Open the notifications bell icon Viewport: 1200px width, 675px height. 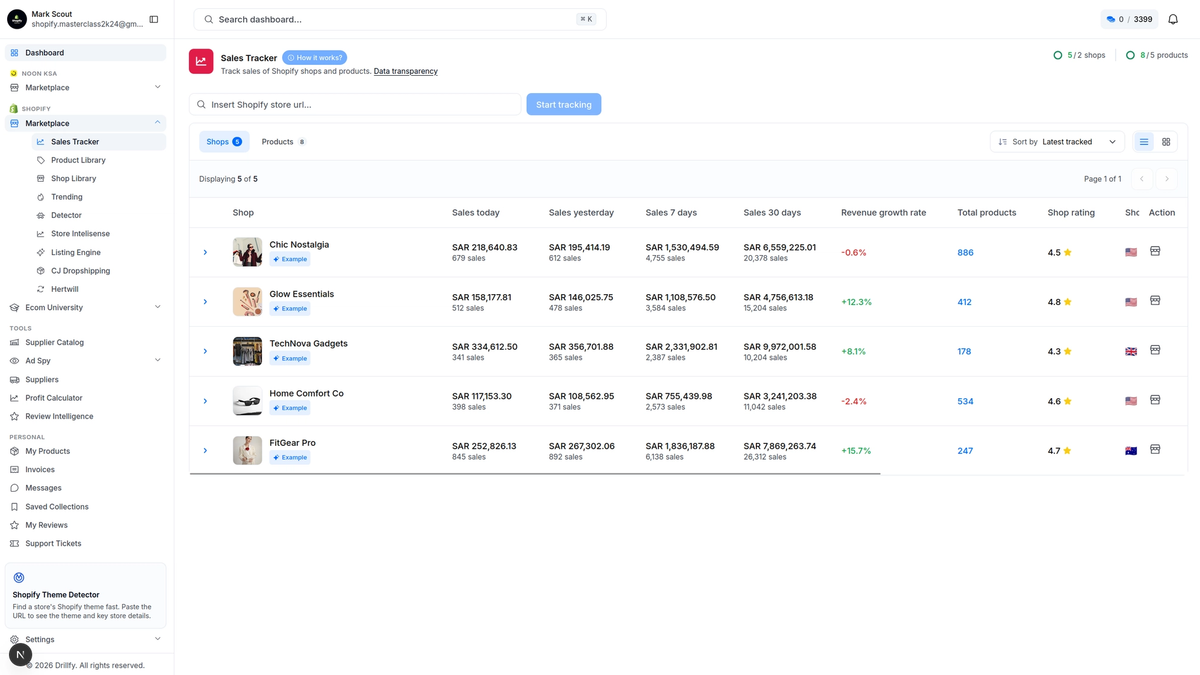point(1173,19)
